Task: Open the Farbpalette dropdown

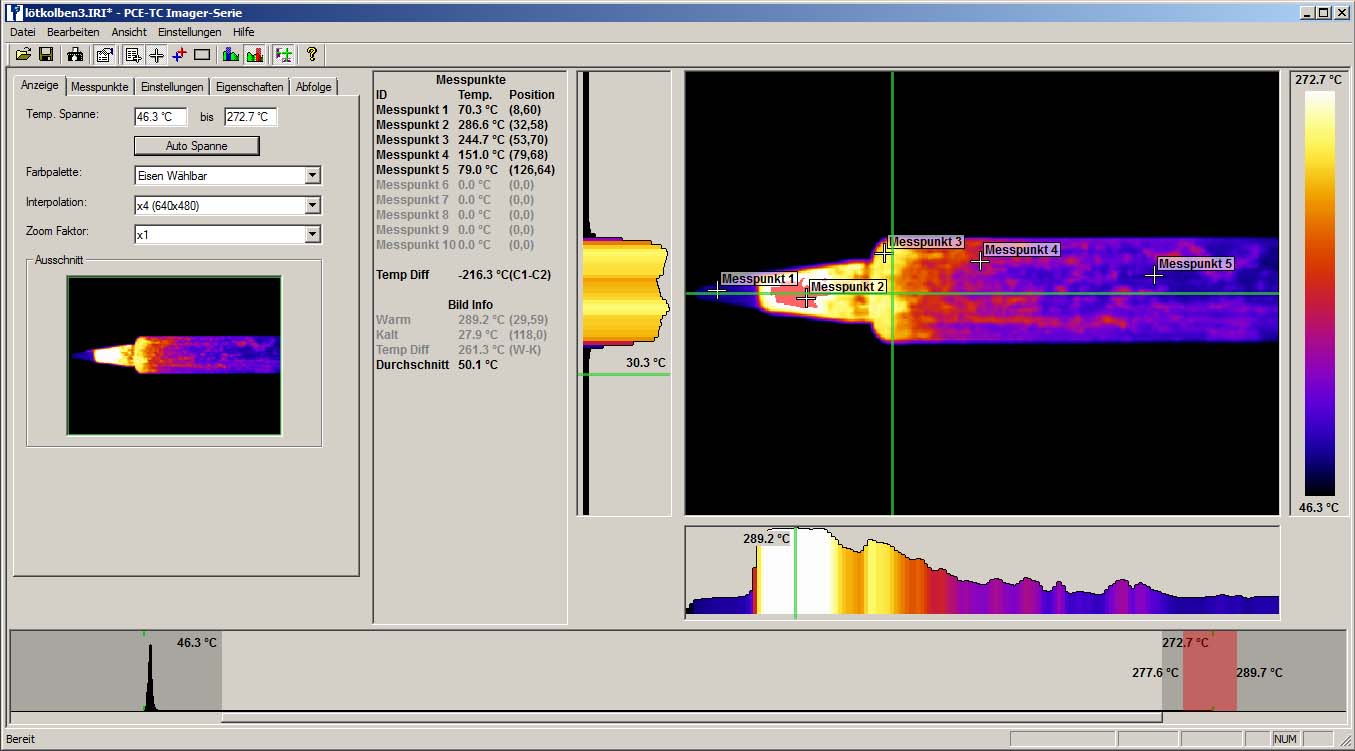Action: point(312,176)
